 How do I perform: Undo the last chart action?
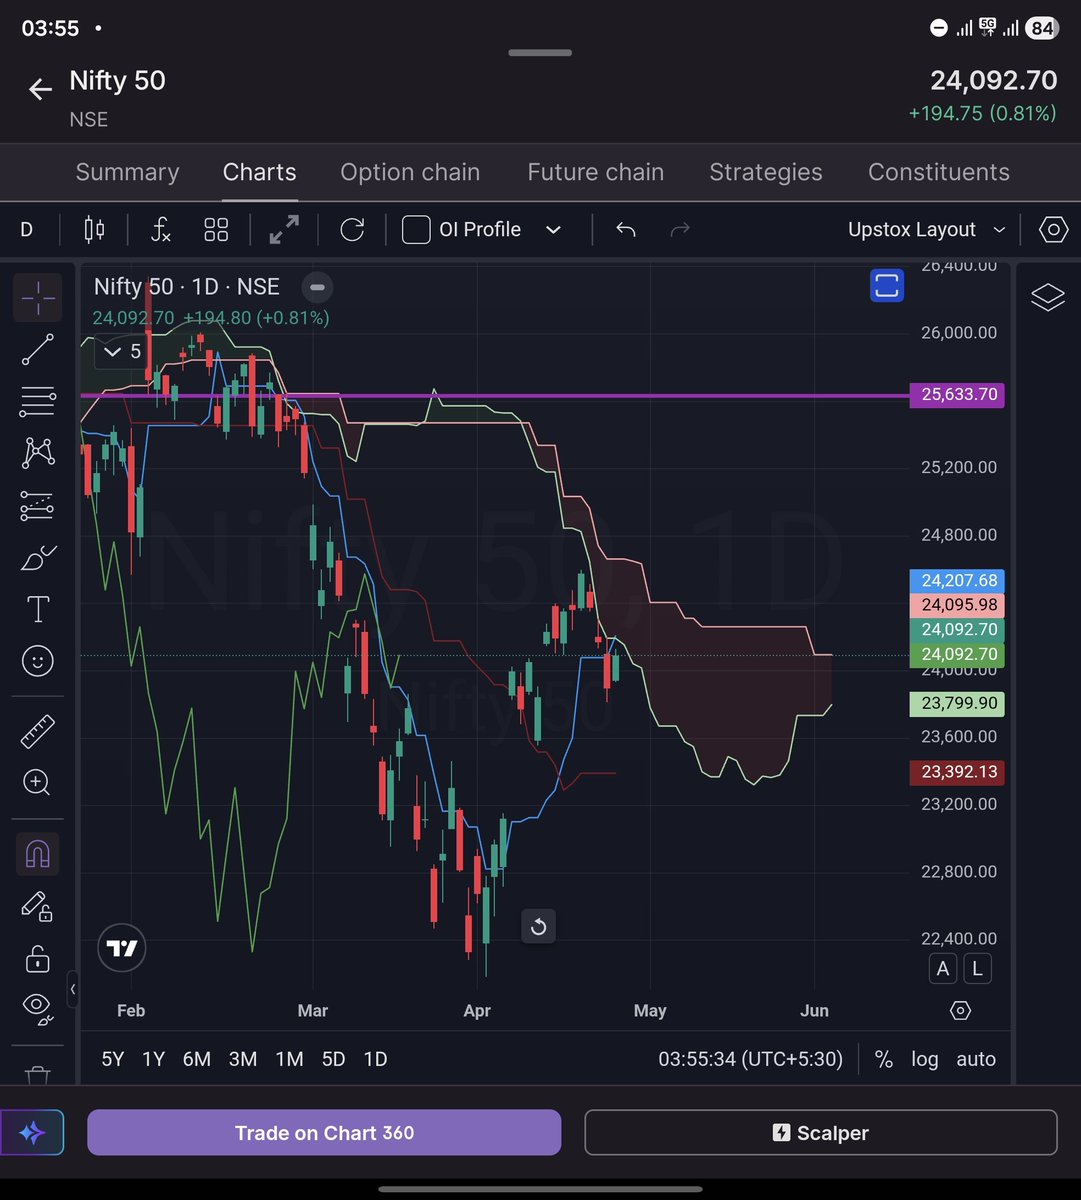(626, 230)
